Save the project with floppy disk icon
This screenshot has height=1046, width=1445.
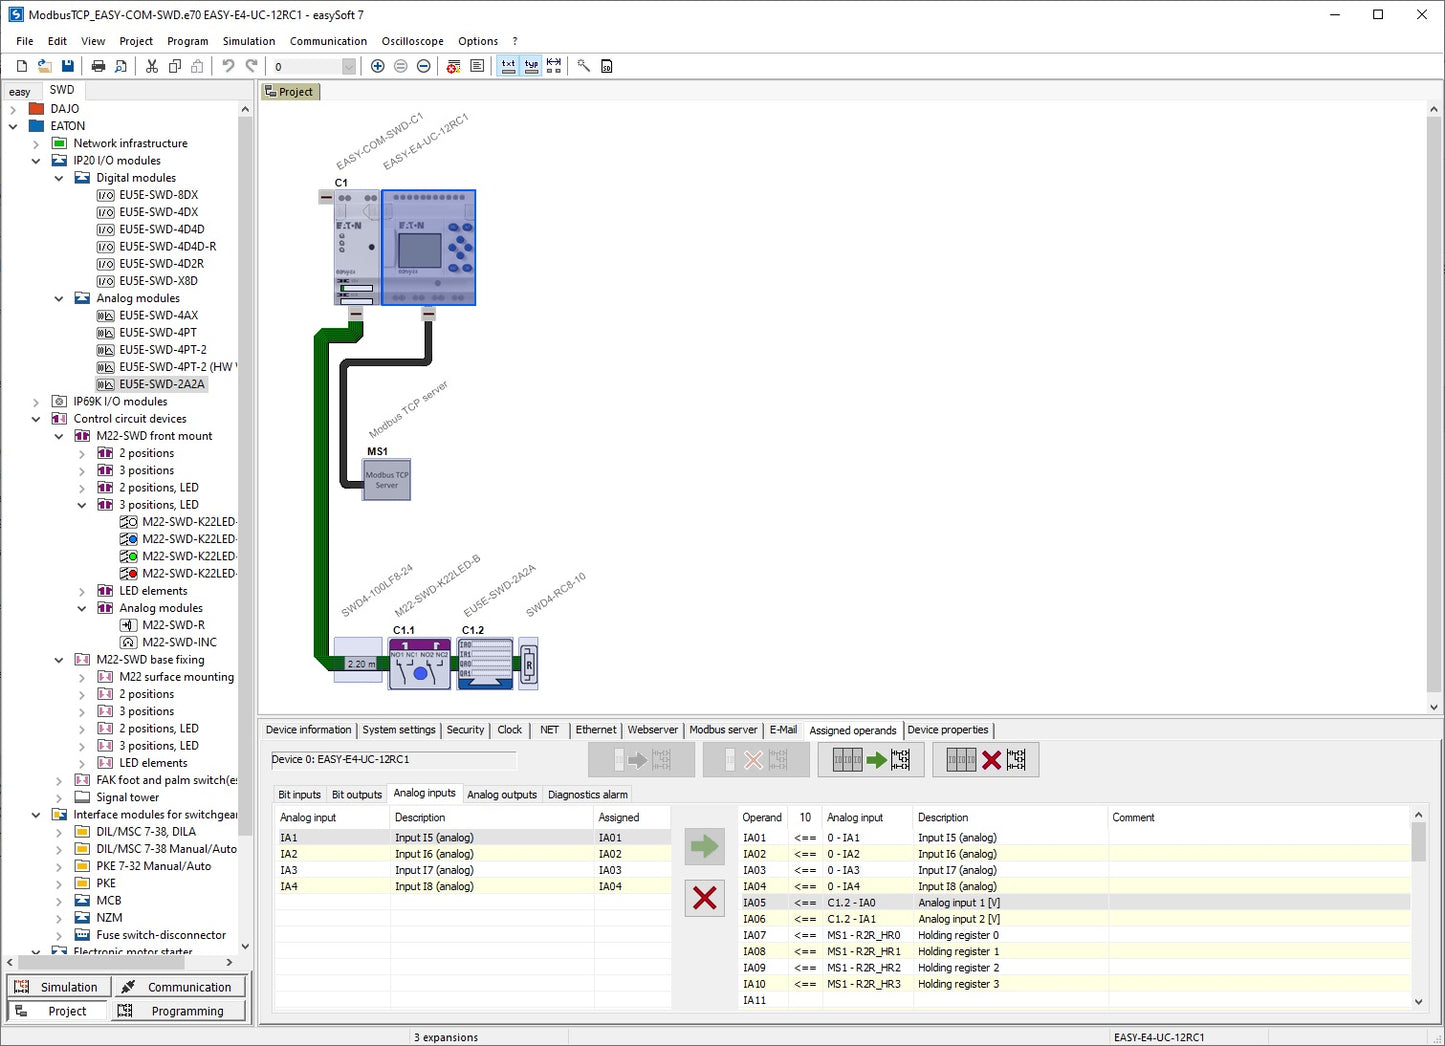(x=67, y=66)
